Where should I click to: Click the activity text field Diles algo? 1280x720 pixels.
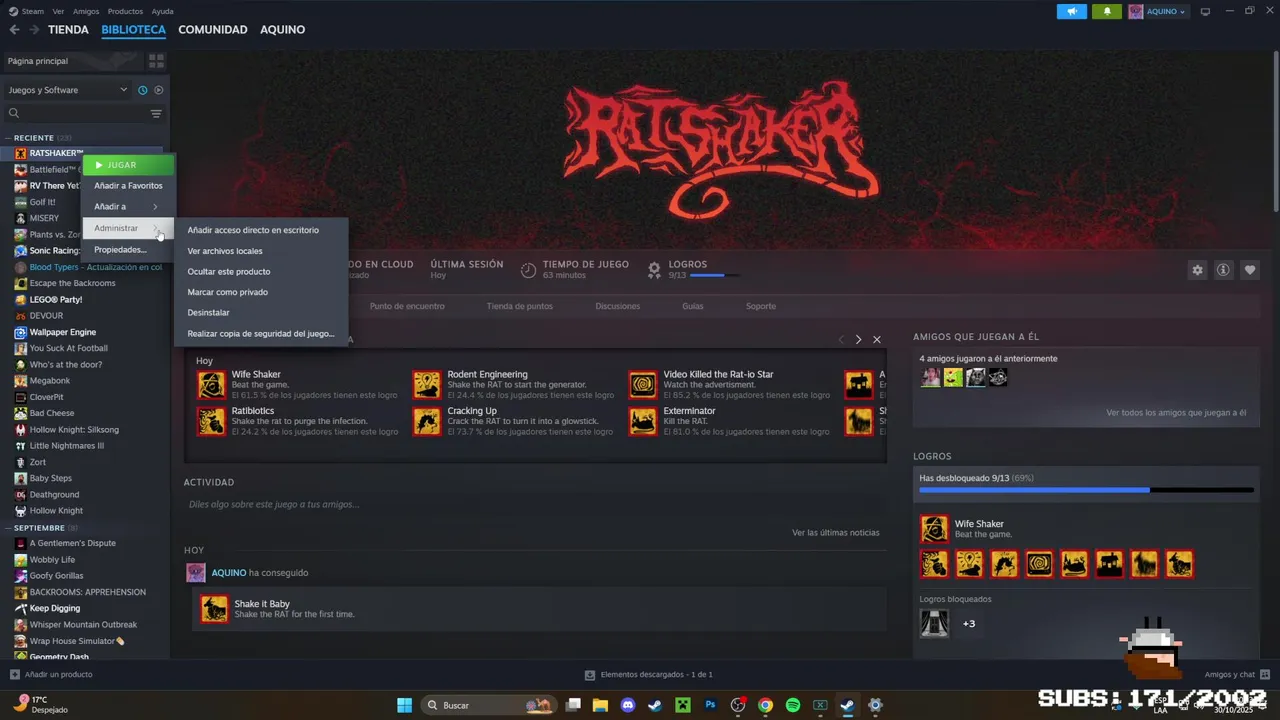(x=535, y=505)
